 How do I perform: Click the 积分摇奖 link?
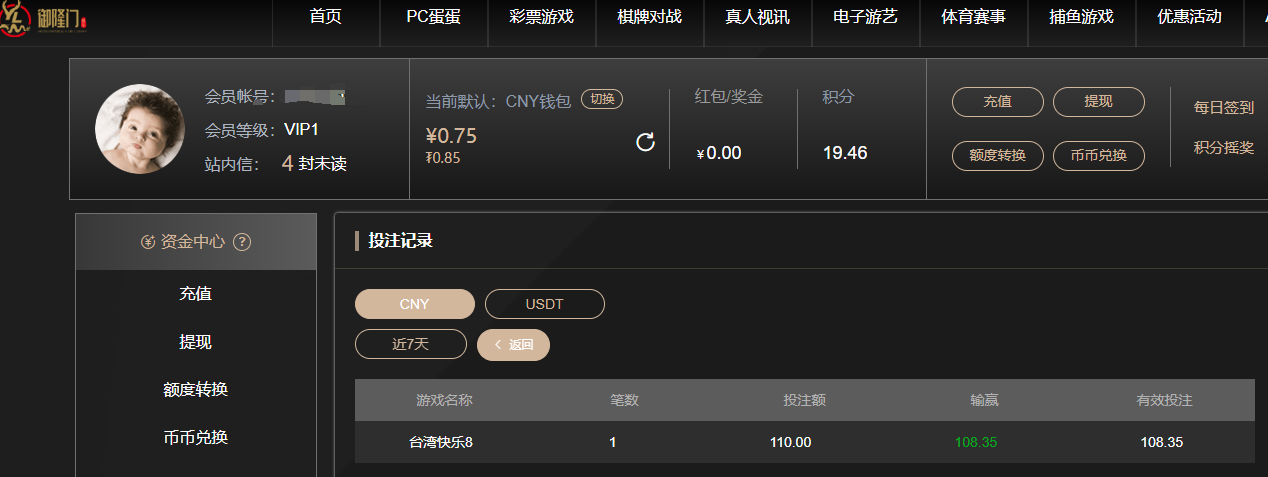1224,148
